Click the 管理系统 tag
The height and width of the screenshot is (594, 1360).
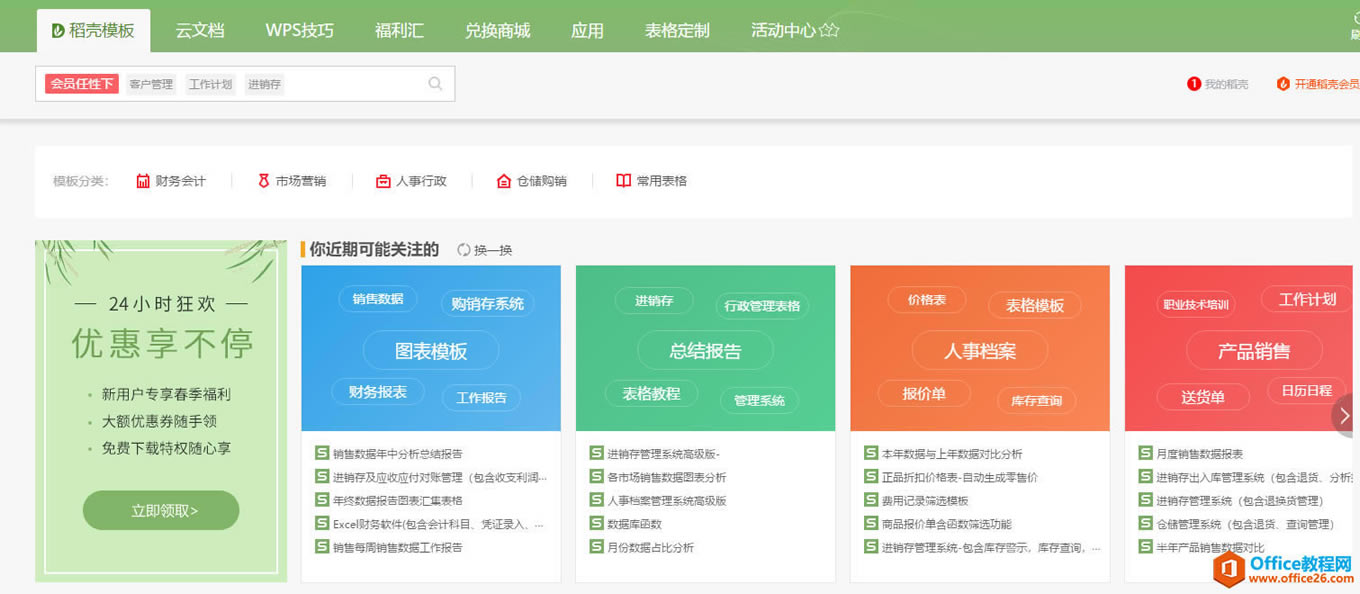point(759,400)
